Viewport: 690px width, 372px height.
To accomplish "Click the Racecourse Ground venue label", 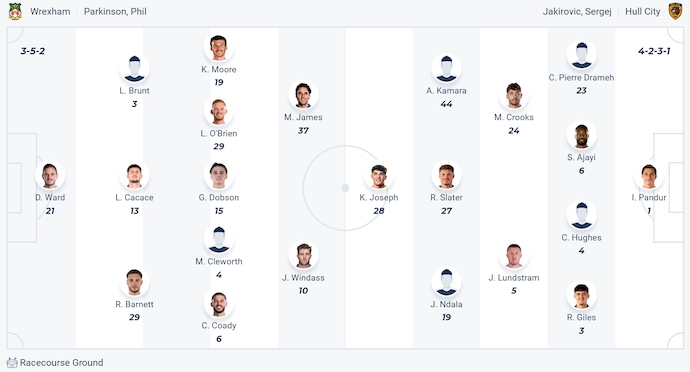I will (x=62, y=363).
